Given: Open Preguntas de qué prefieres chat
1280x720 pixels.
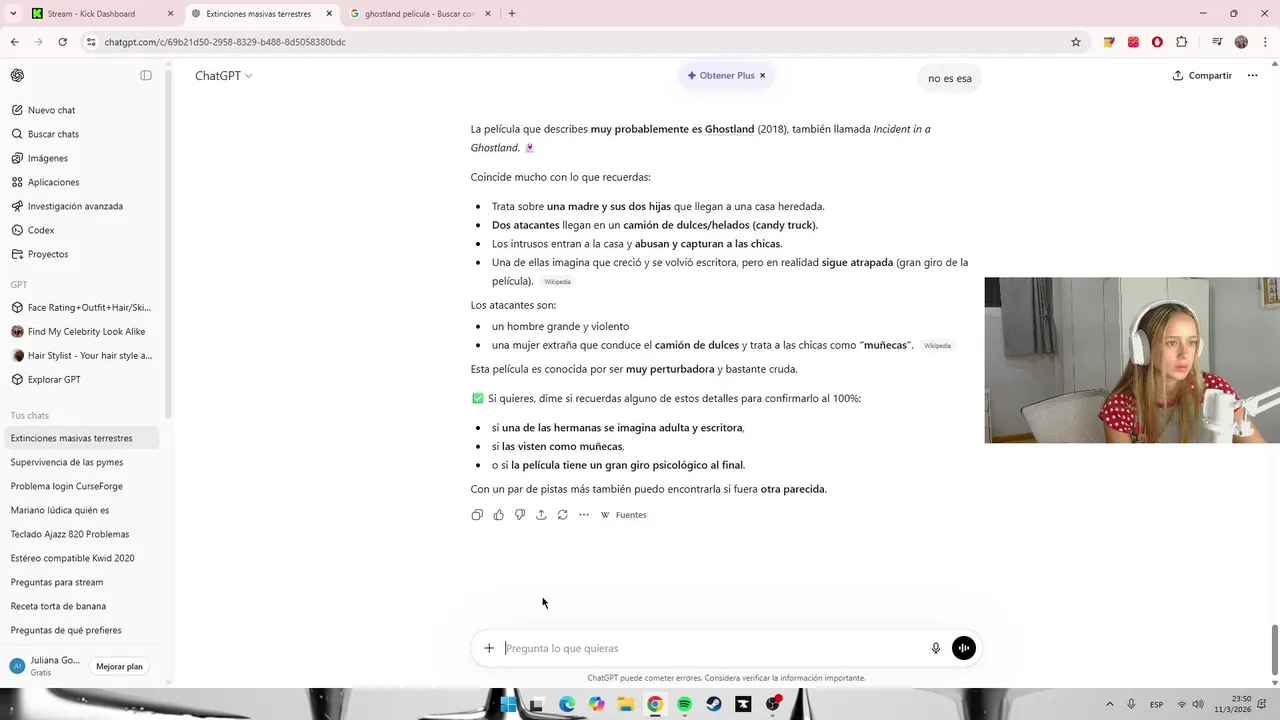Looking at the screenshot, I should [x=82, y=630].
